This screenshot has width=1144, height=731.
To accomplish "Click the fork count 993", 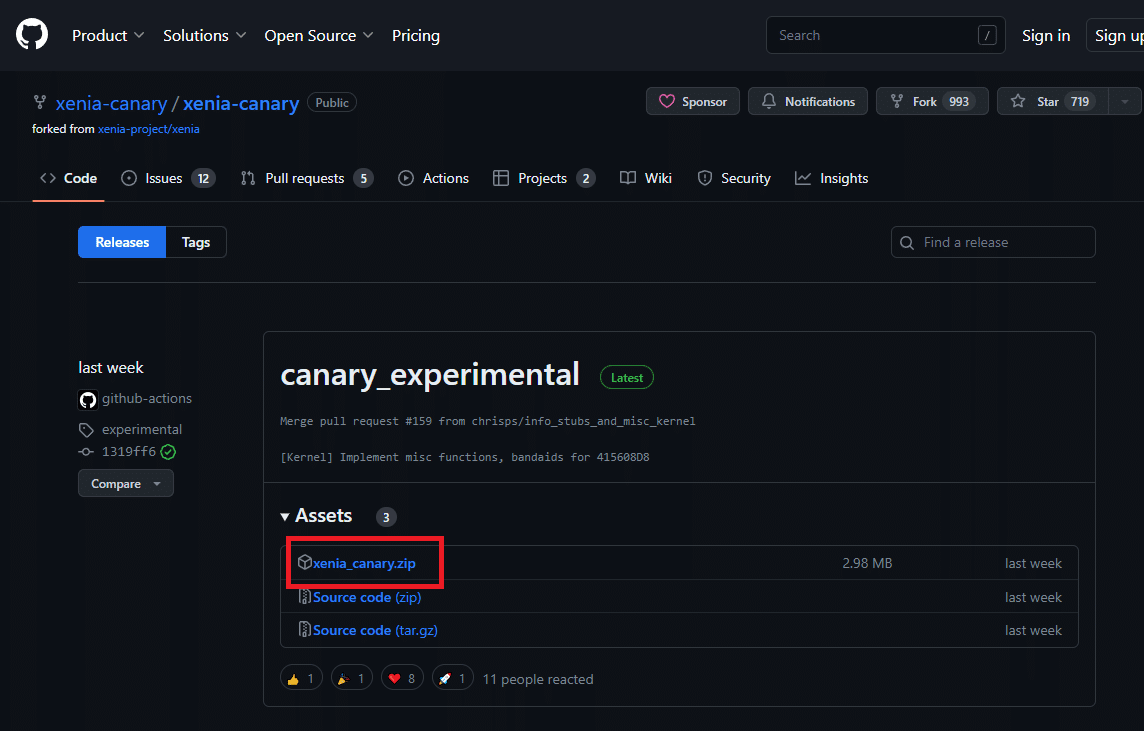I will pyautogui.click(x=959, y=101).
